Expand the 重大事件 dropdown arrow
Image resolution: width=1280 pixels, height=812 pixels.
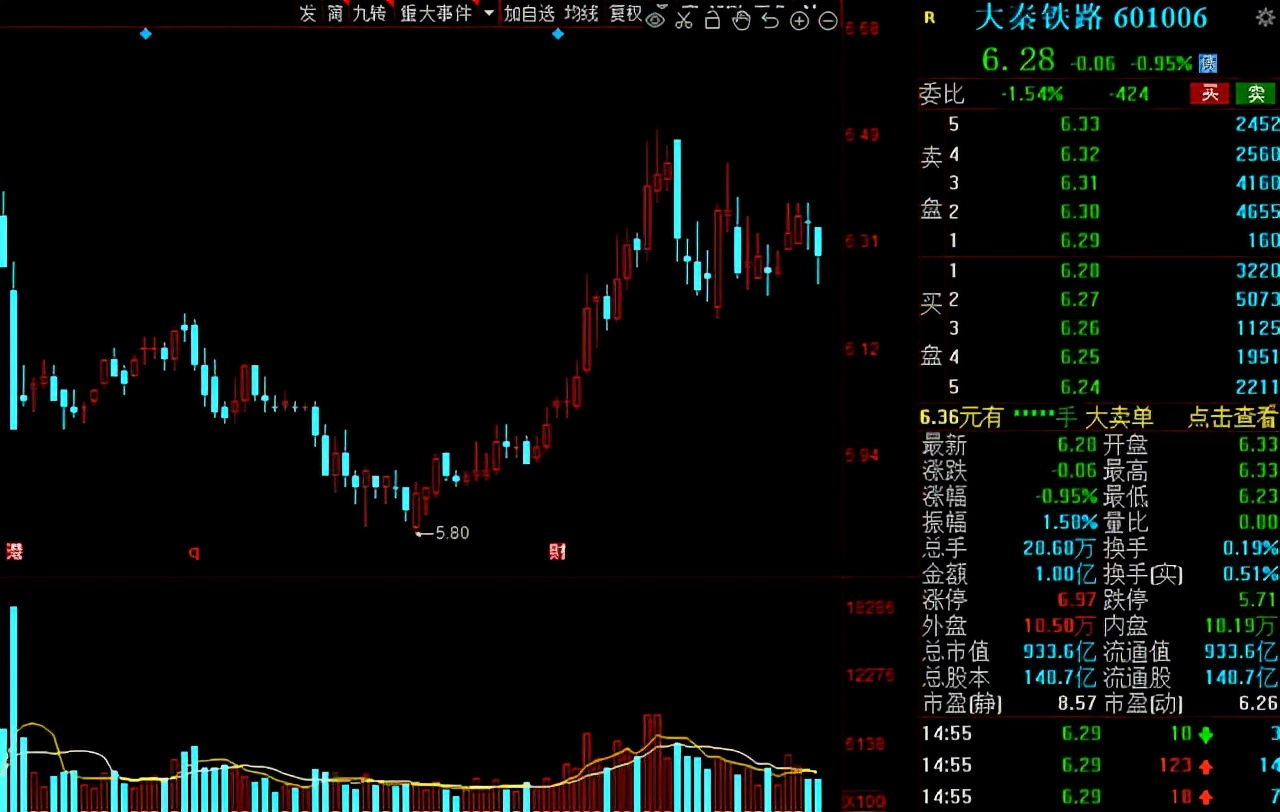[488, 14]
